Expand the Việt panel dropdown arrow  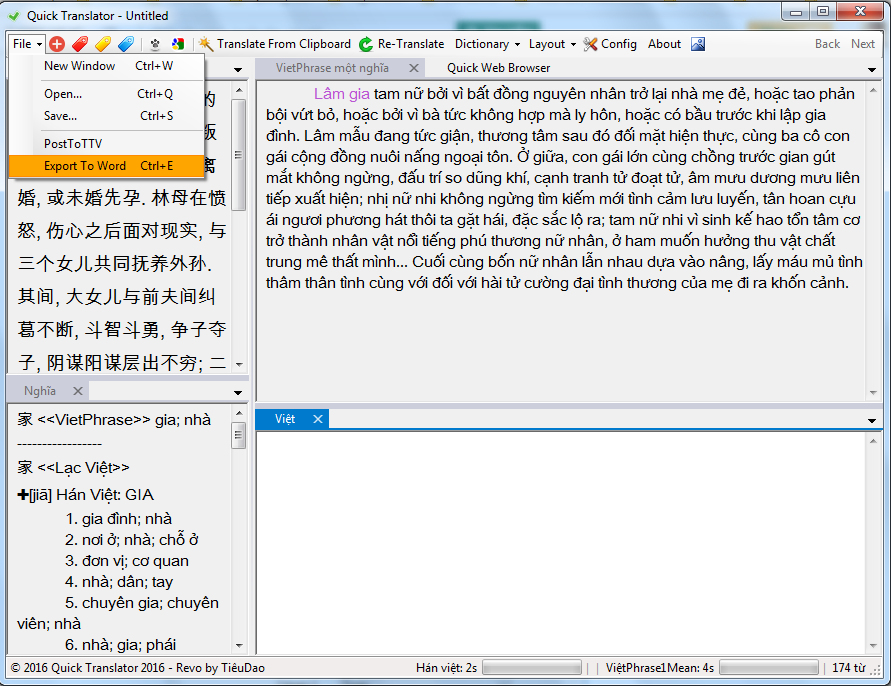coord(872,420)
